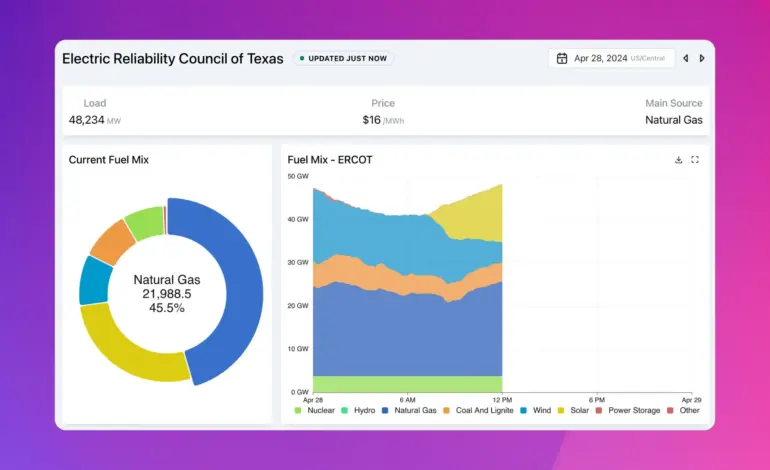The height and width of the screenshot is (470, 770).
Task: Toggle Hydro series in legend
Action: (358, 410)
